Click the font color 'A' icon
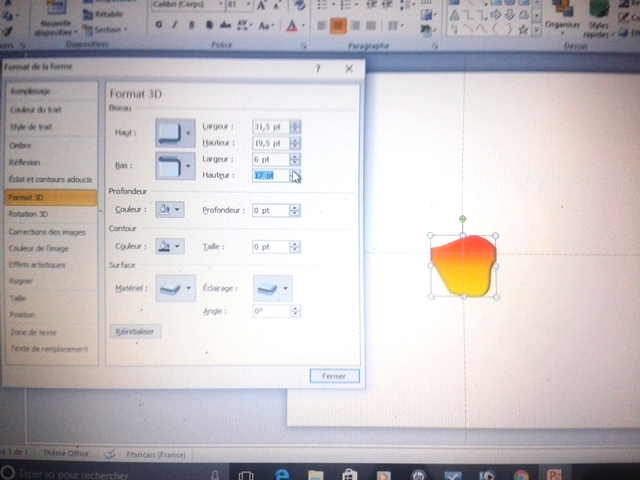Screen dimensions: 640x480 [x=292, y=25]
